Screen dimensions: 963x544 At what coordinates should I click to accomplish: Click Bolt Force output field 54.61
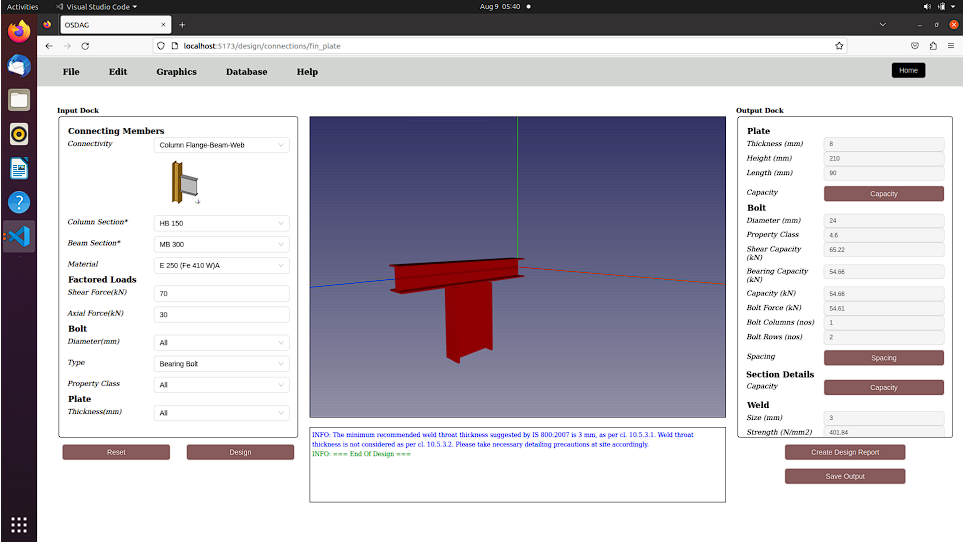tap(884, 309)
